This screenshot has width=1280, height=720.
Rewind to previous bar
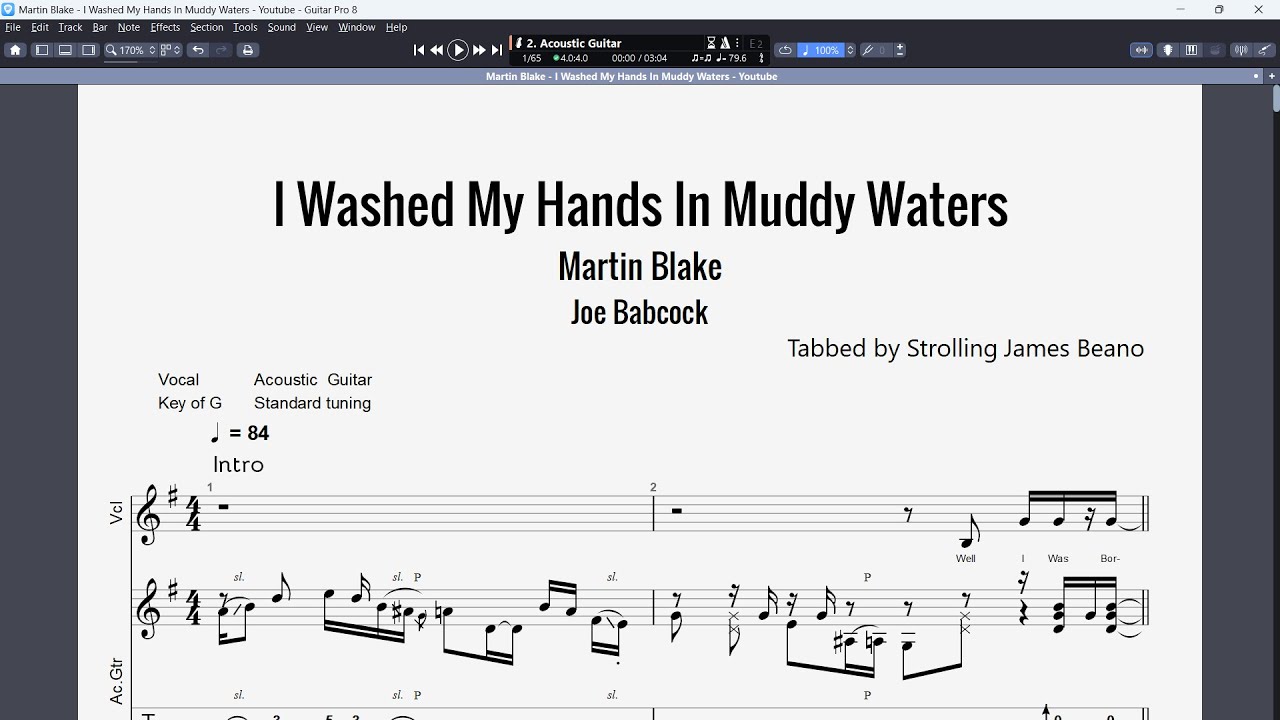point(437,50)
